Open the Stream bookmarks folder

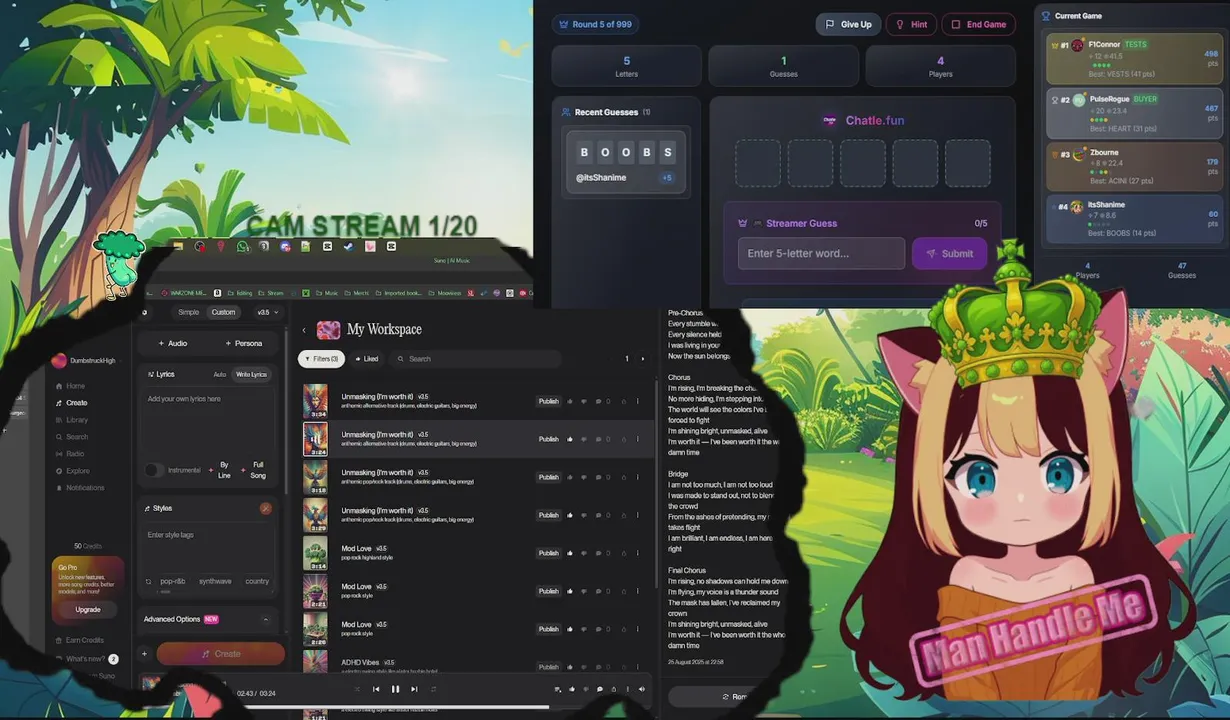[272, 293]
